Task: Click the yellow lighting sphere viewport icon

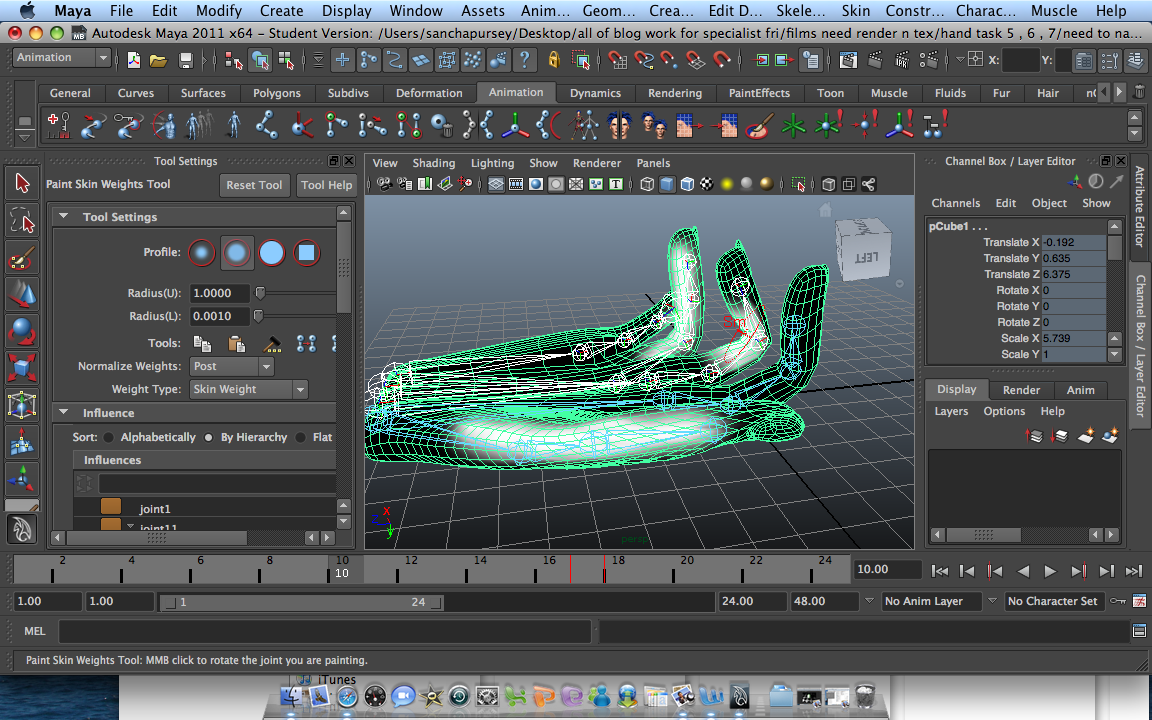Action: point(727,184)
